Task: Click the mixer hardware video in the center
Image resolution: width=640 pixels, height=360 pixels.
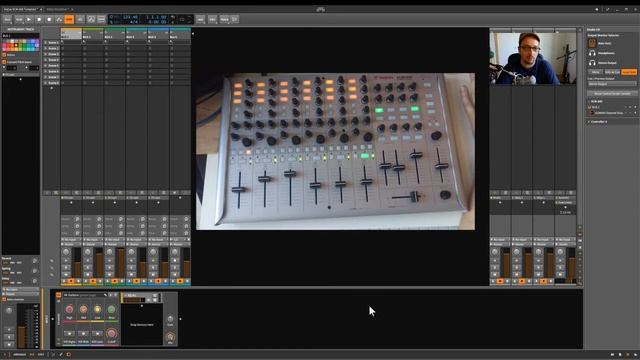Action: click(x=335, y=151)
